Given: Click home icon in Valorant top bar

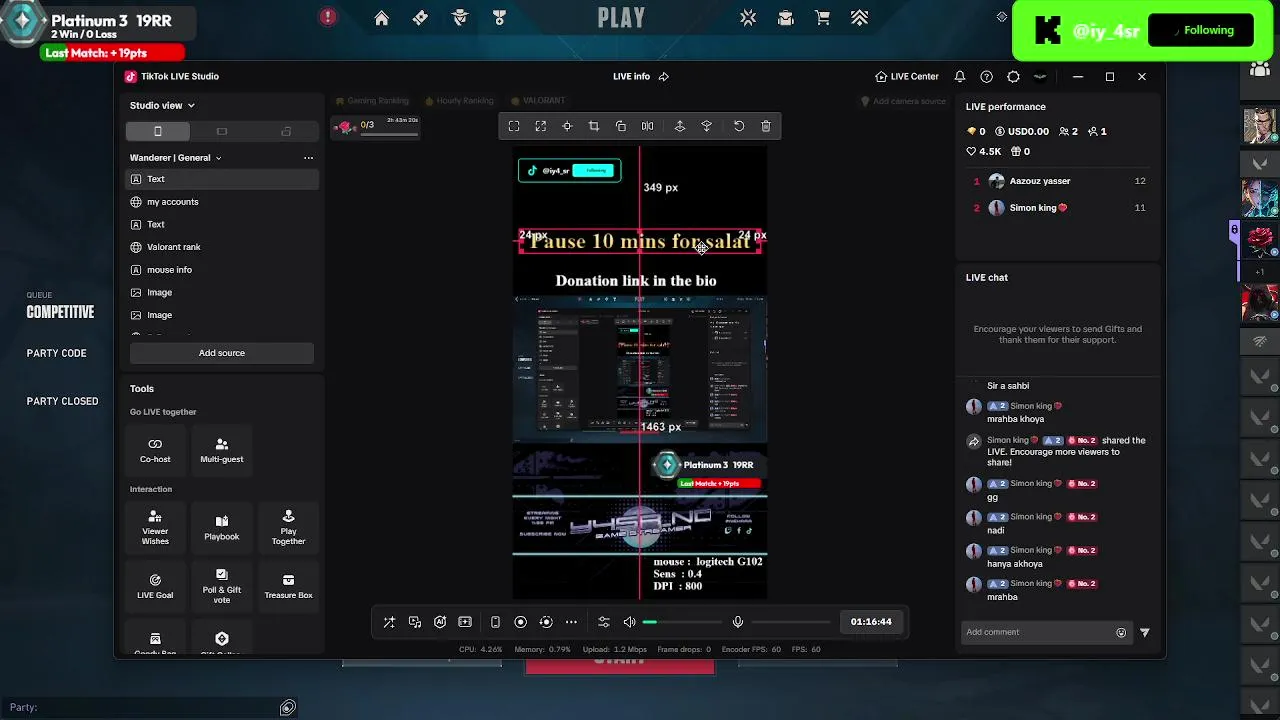Looking at the screenshot, I should pos(381,18).
